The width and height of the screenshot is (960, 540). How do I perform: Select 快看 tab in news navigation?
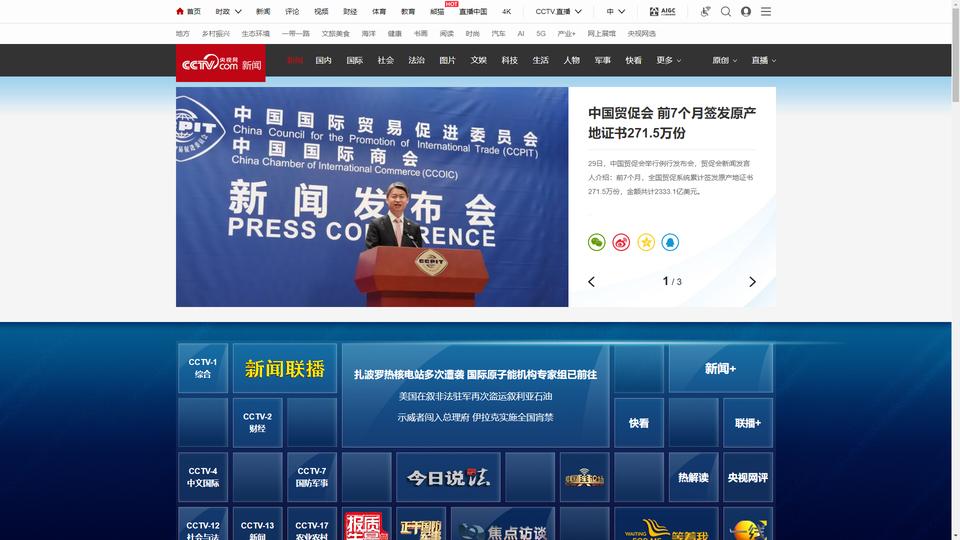(634, 61)
